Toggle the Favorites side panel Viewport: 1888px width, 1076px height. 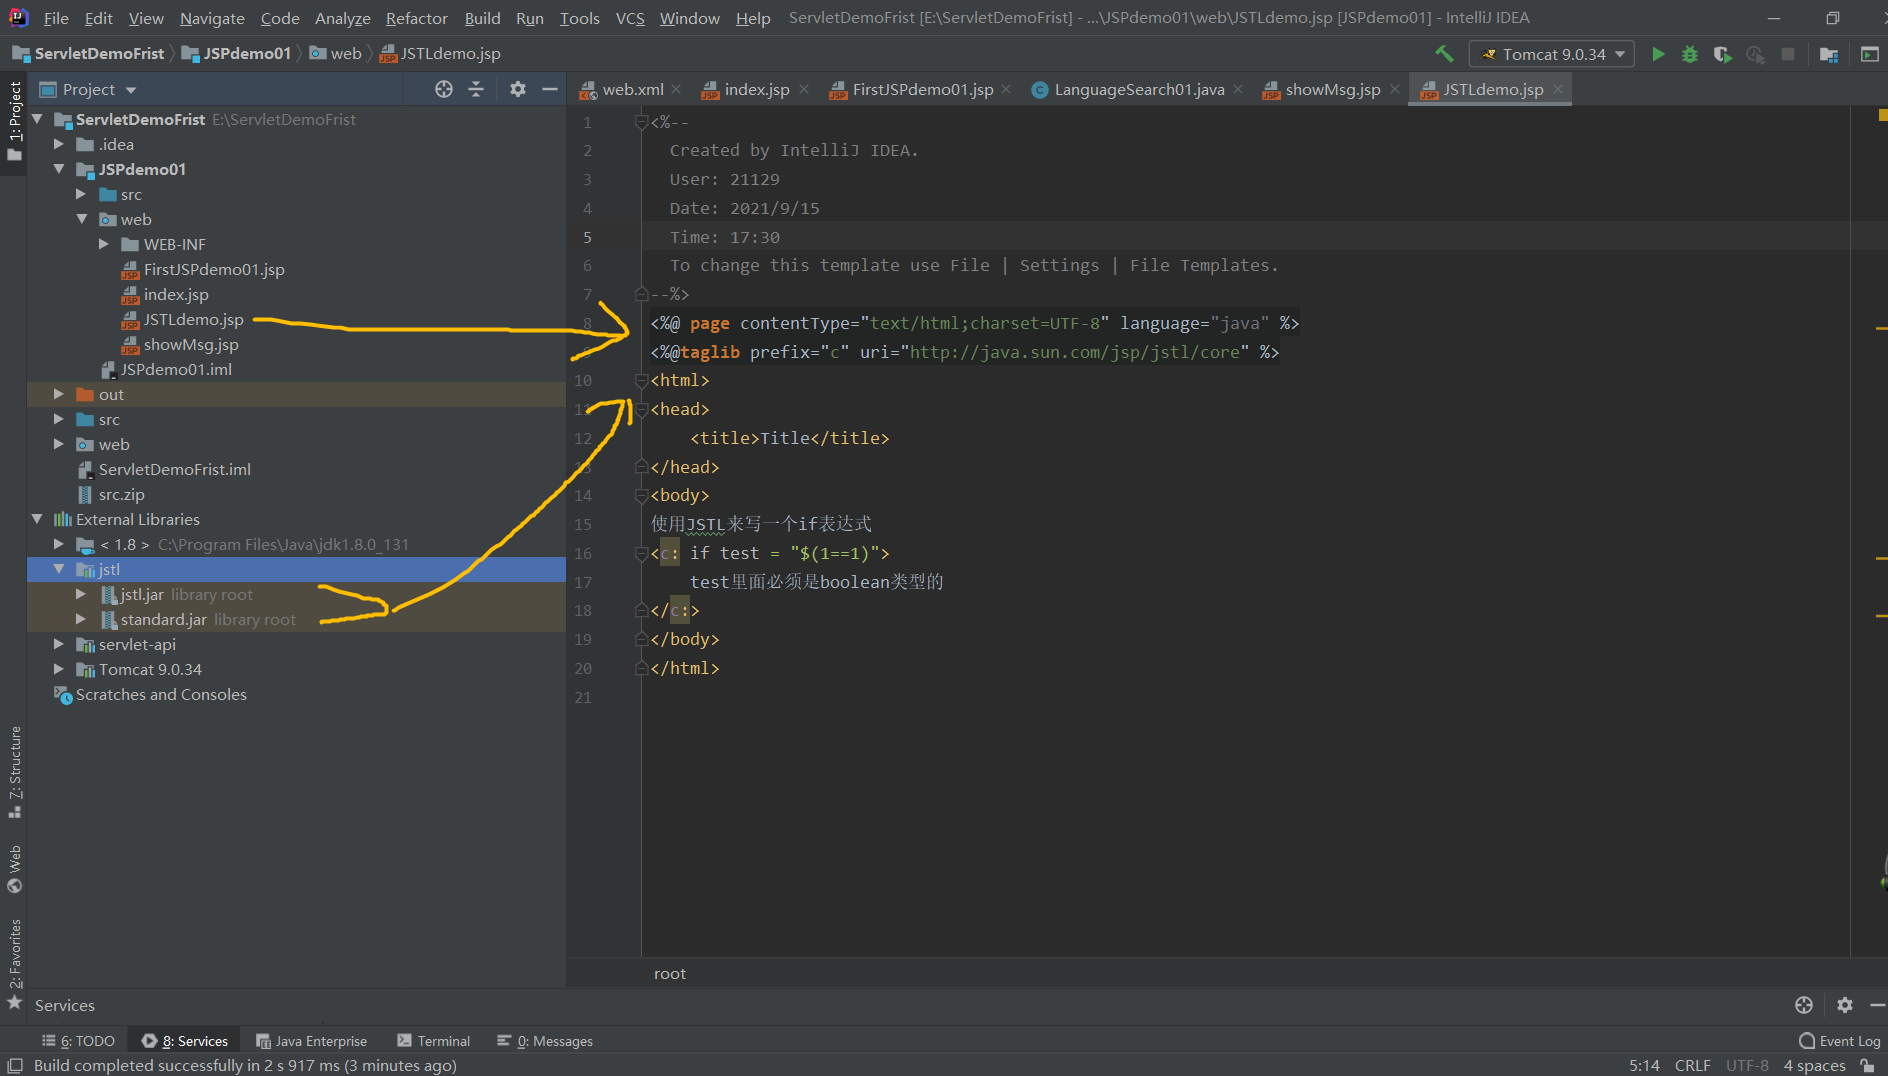pyautogui.click(x=15, y=963)
